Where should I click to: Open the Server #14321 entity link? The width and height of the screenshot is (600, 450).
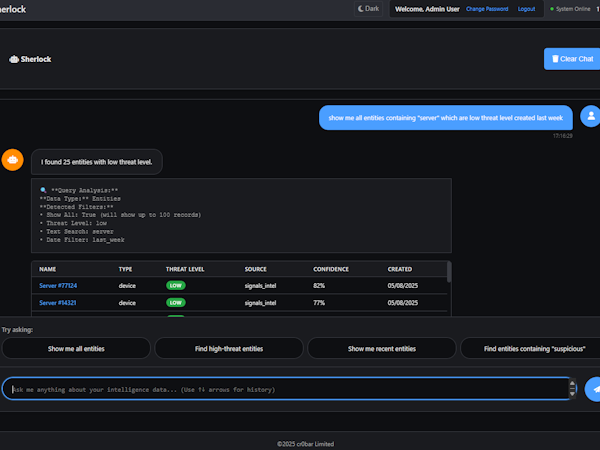tap(57, 303)
